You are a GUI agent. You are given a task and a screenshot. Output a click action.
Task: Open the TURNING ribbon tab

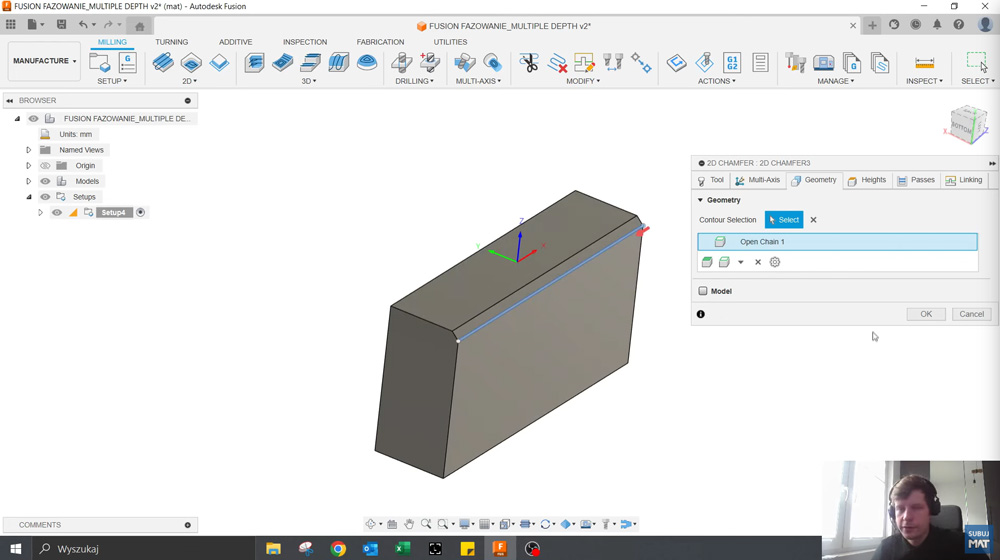pos(171,42)
